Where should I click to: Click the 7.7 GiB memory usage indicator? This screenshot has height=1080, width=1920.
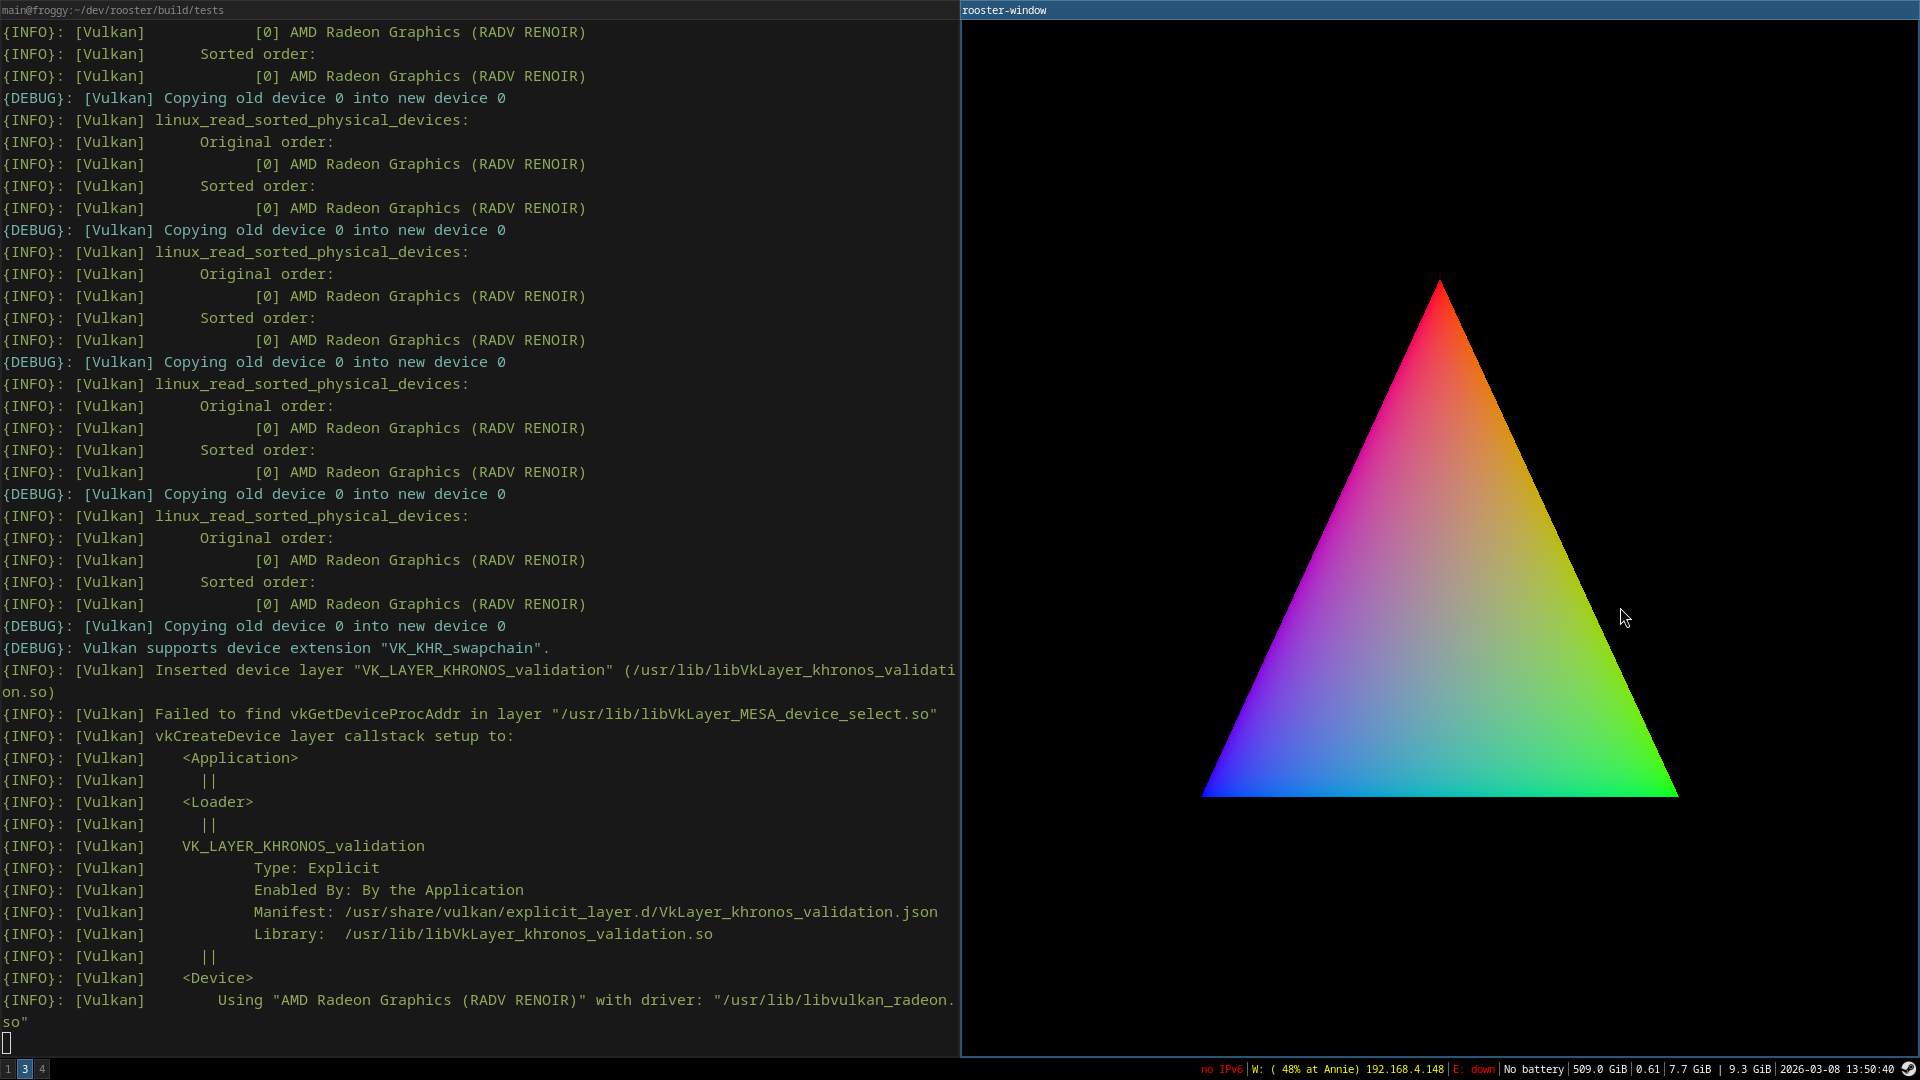1689,1069
